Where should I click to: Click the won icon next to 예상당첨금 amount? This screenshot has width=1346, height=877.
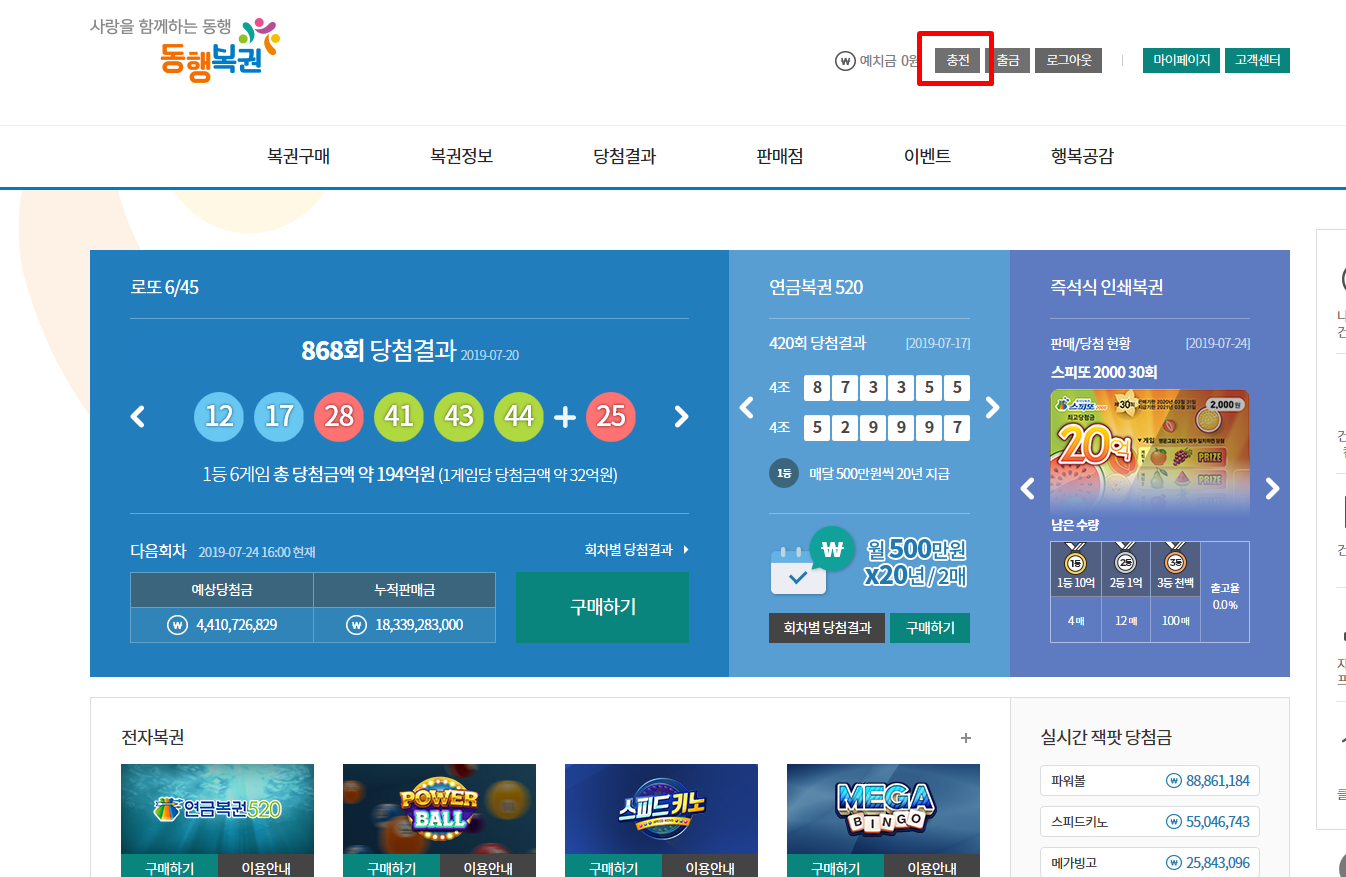(x=178, y=625)
